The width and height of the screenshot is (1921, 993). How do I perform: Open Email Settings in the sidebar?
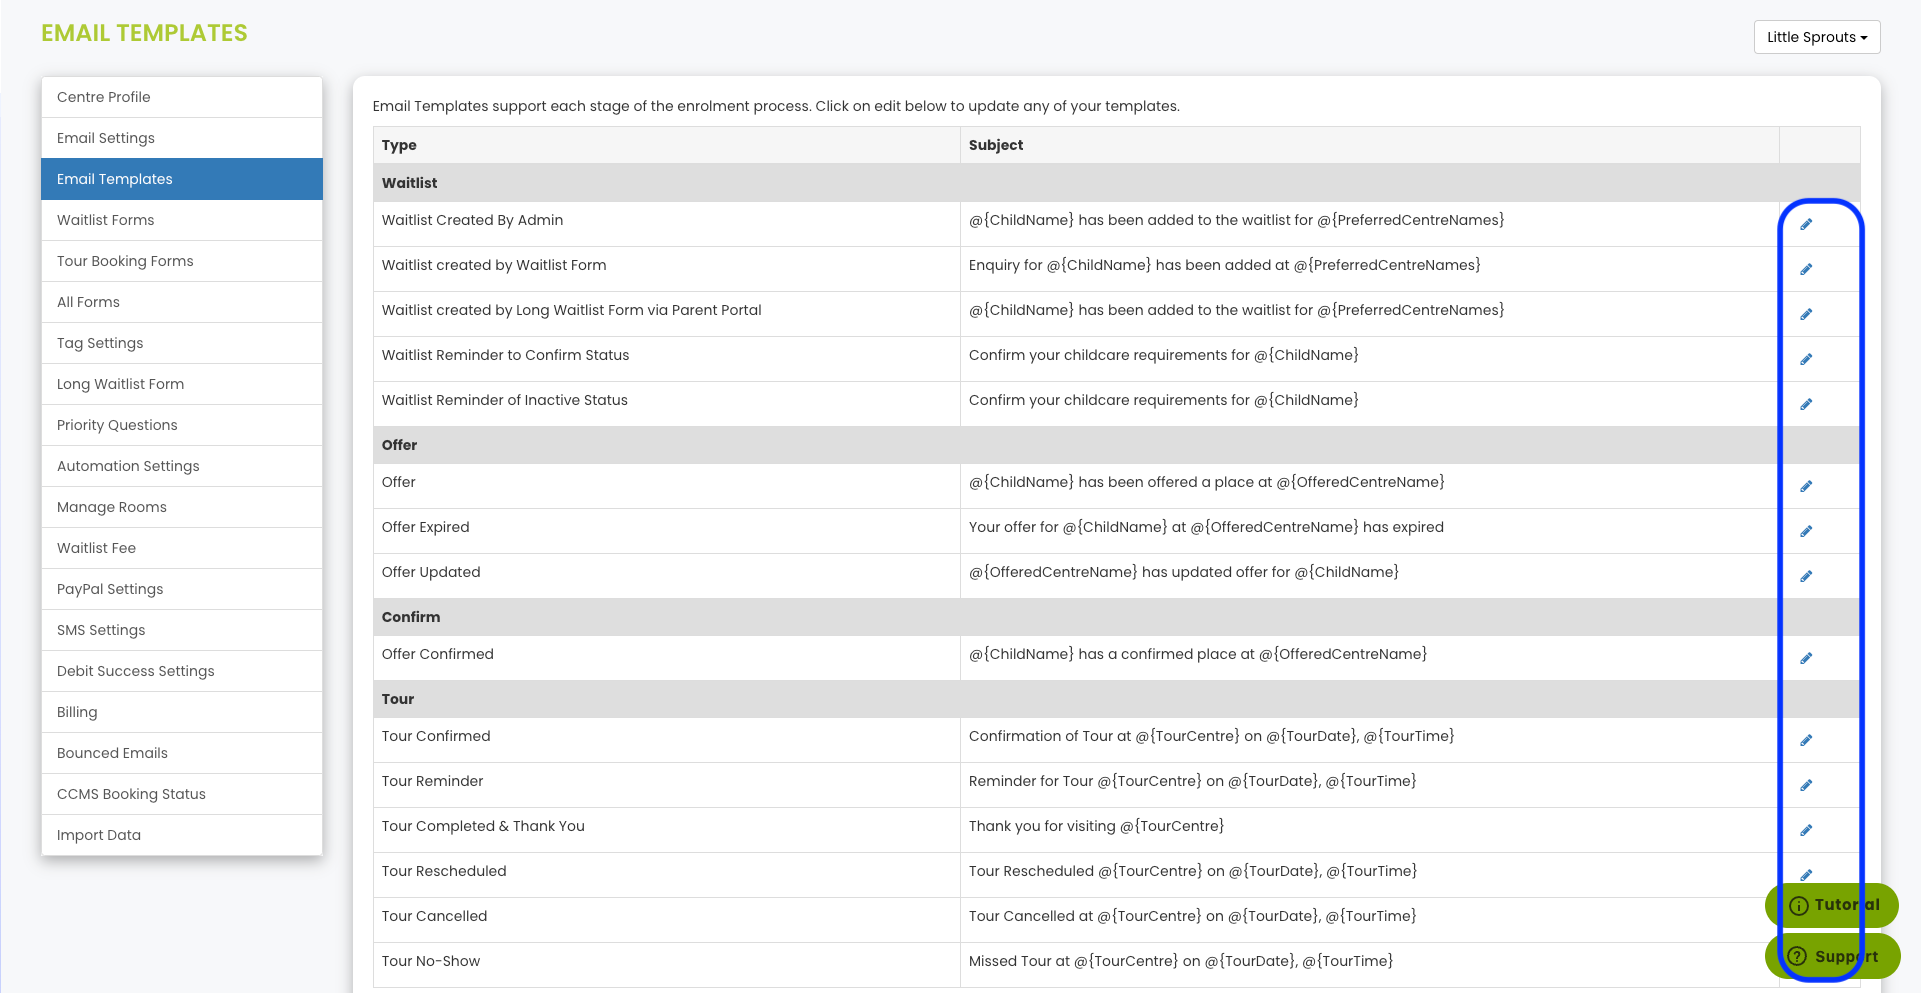(182, 138)
